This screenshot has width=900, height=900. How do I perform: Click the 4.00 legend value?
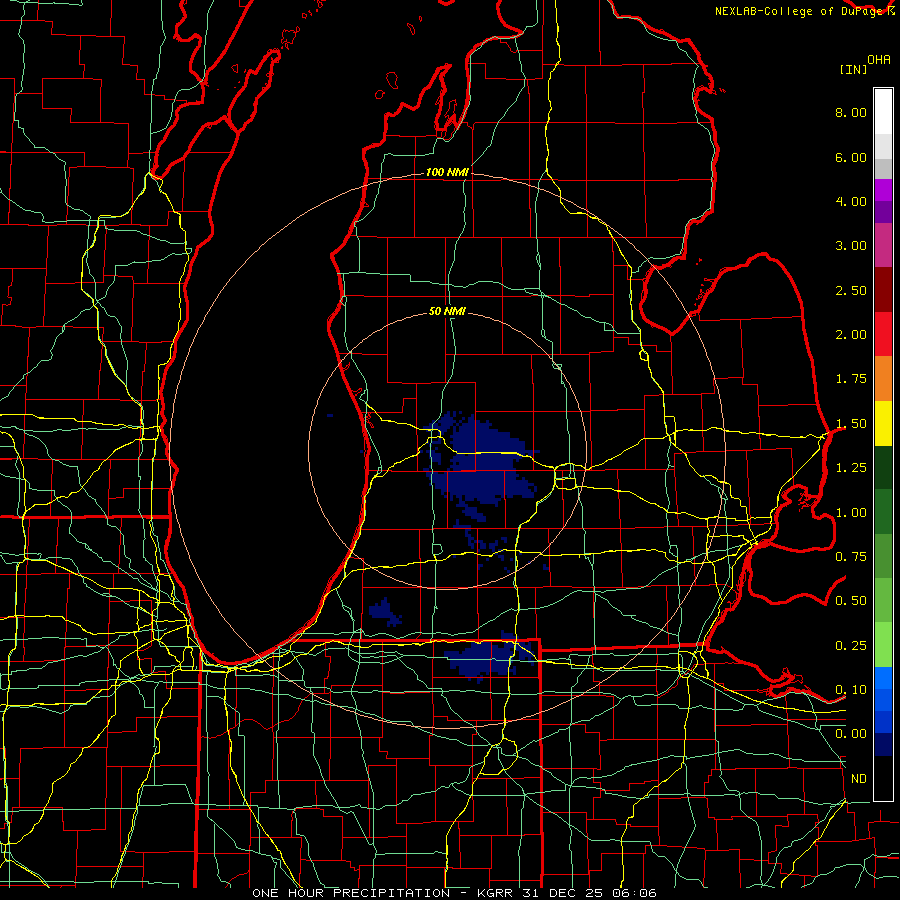pos(851,201)
